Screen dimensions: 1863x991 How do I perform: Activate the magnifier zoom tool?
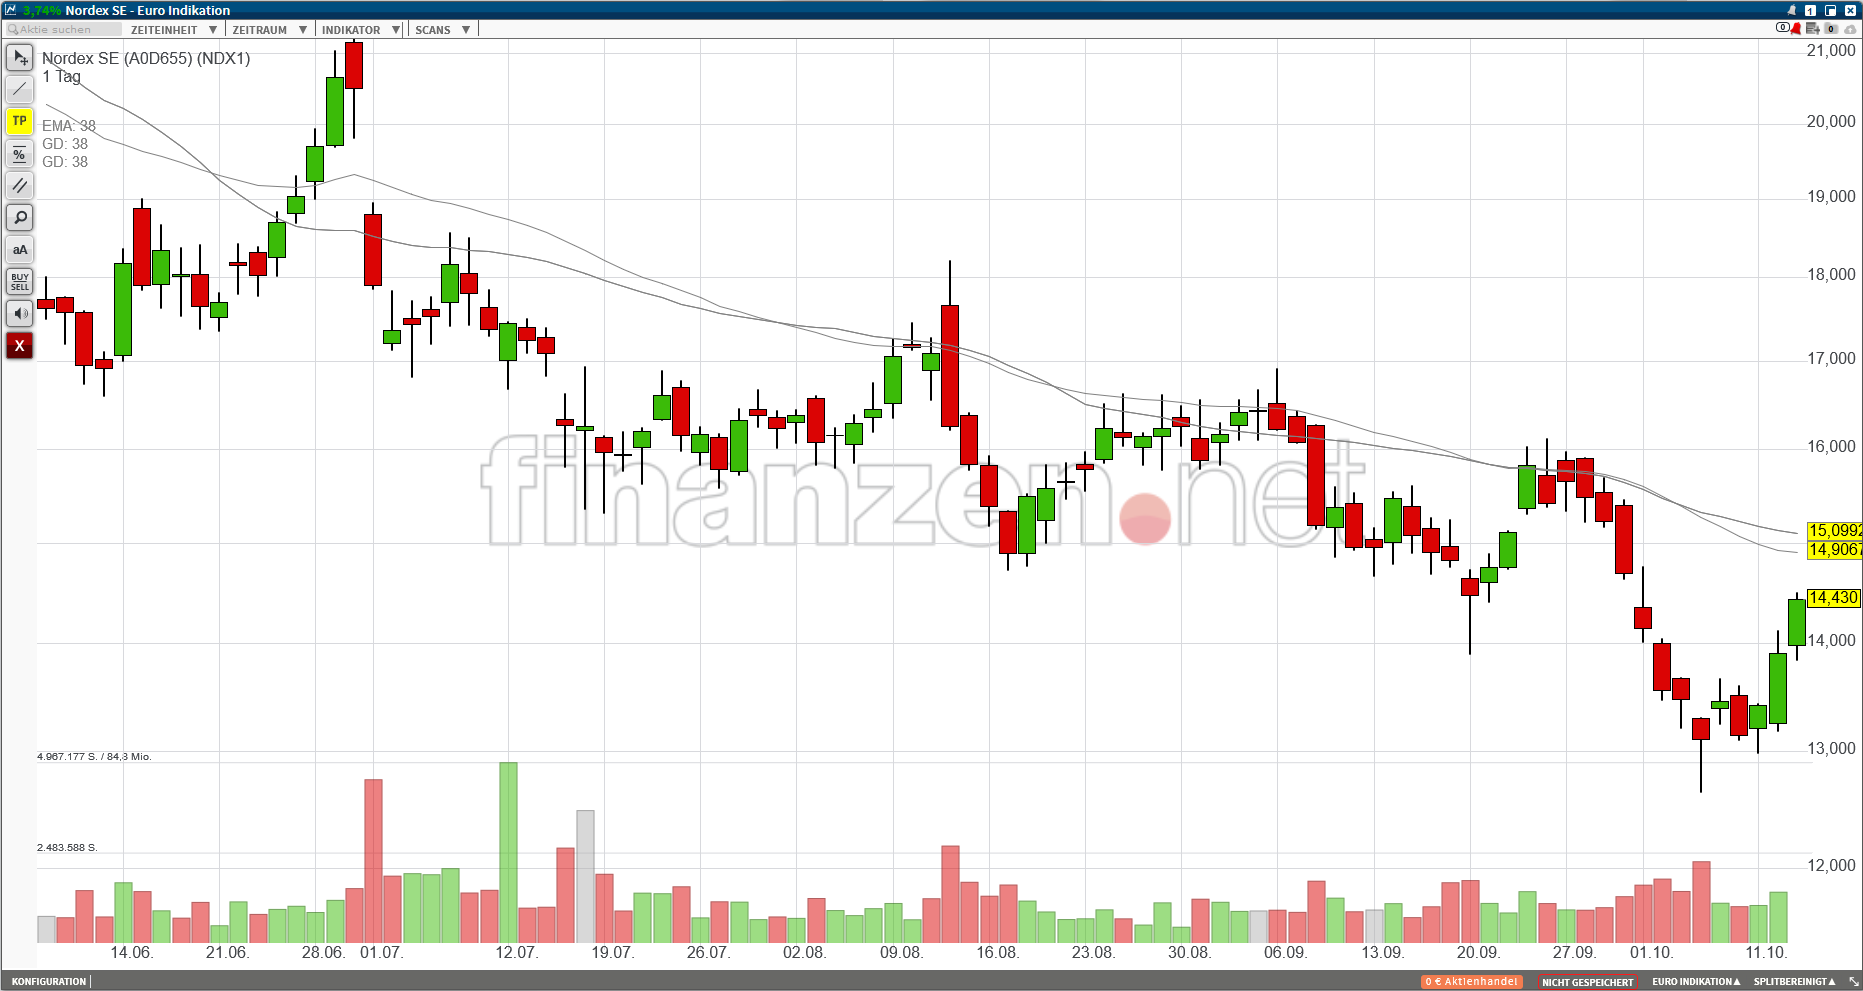coord(20,217)
